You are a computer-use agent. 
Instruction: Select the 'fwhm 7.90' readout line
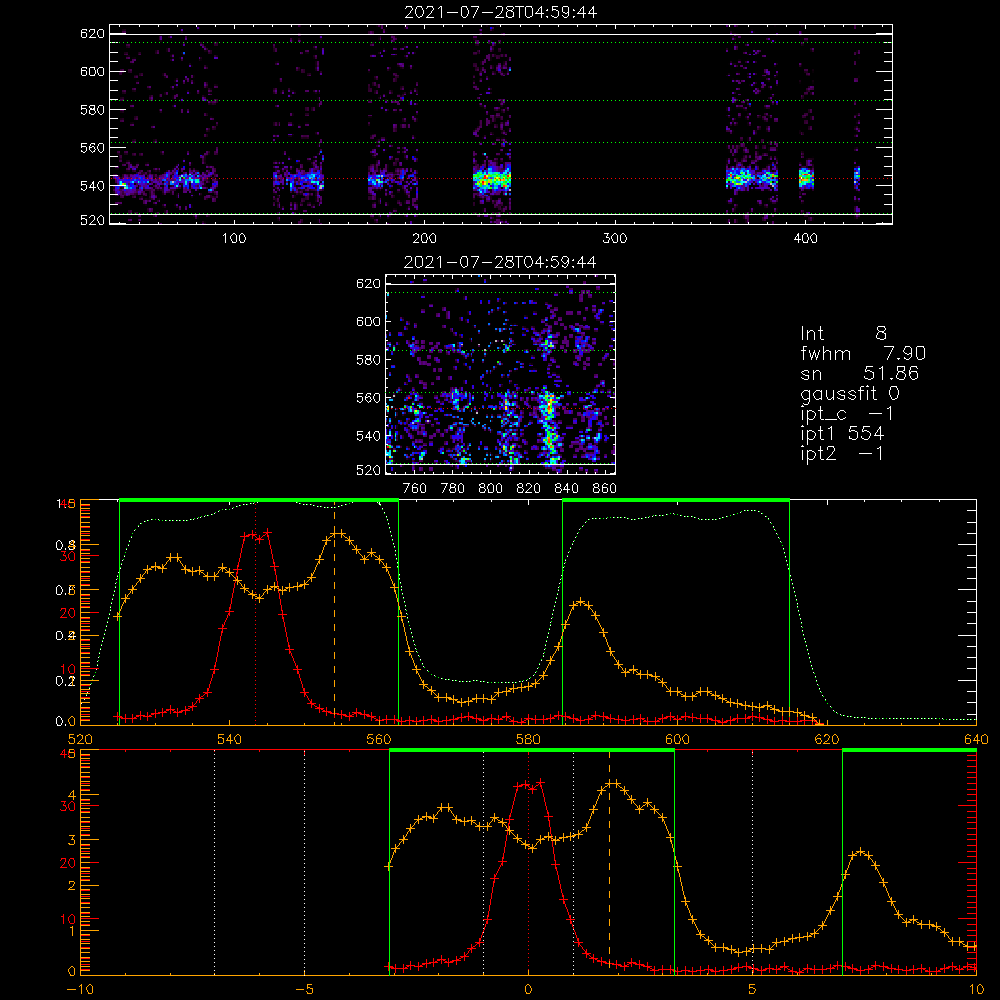pos(862,353)
